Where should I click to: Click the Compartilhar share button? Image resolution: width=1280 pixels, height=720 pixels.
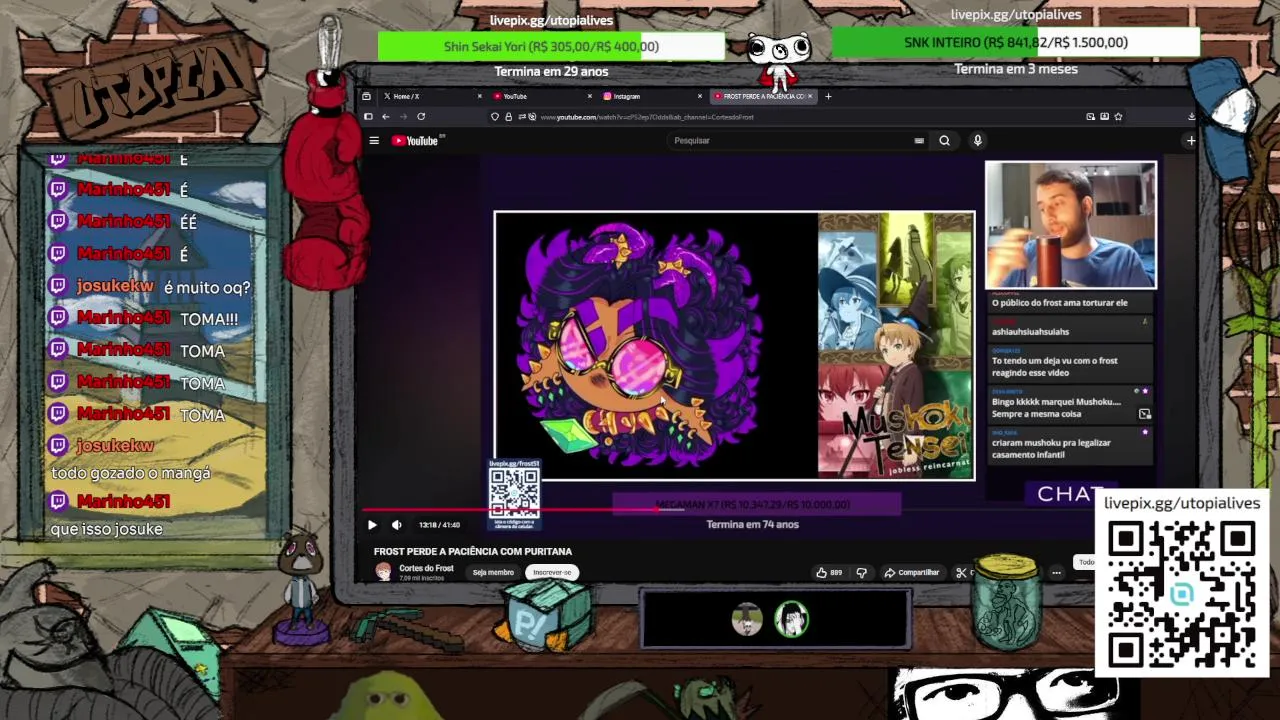coord(911,573)
